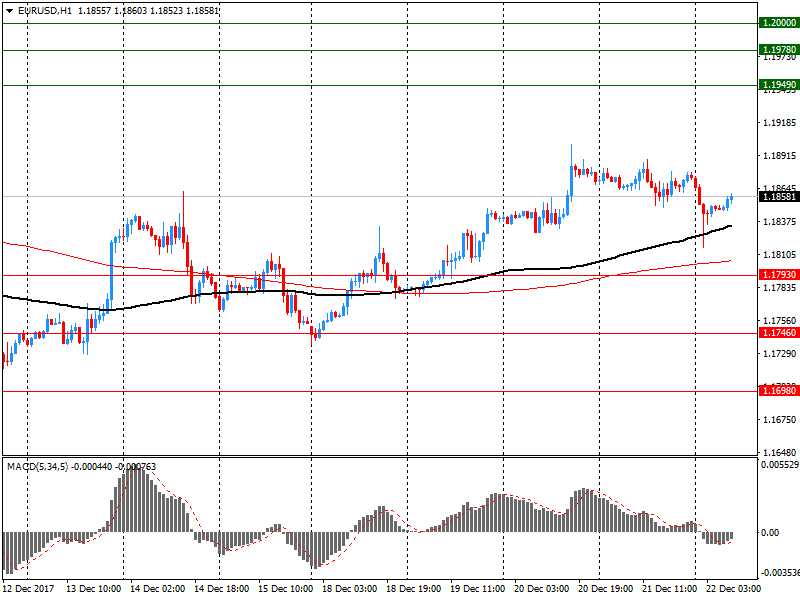Image resolution: width=800 pixels, height=600 pixels.
Task: Select the green horizontal line at 1.20000
Action: 380,23
